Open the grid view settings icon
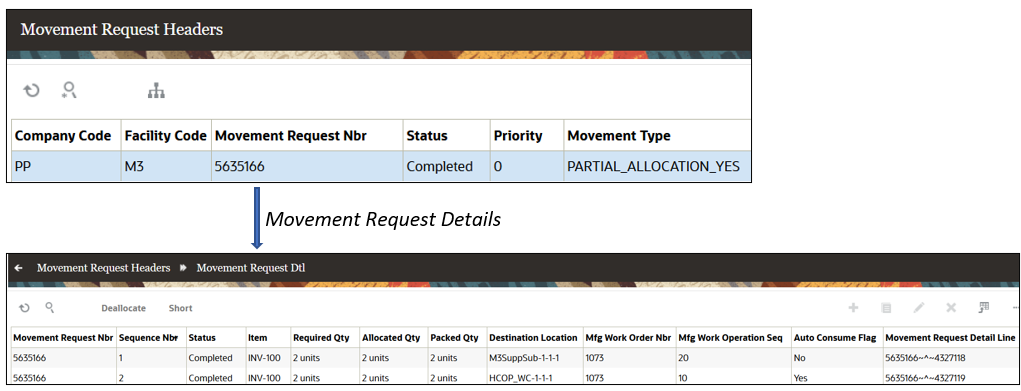The height and width of the screenshot is (391, 1021). pyautogui.click(x=983, y=307)
